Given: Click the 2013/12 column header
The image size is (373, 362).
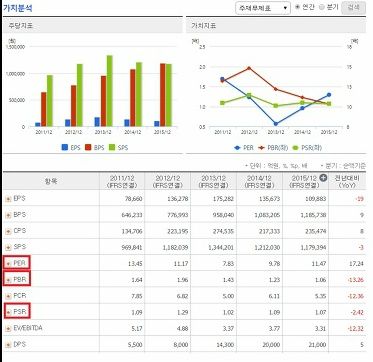Looking at the screenshot, I should (x=214, y=181).
